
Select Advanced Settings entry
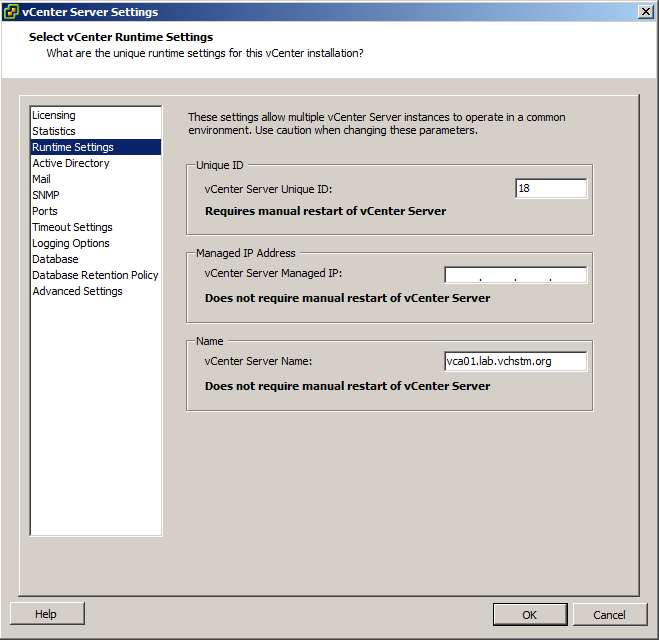(96, 291)
